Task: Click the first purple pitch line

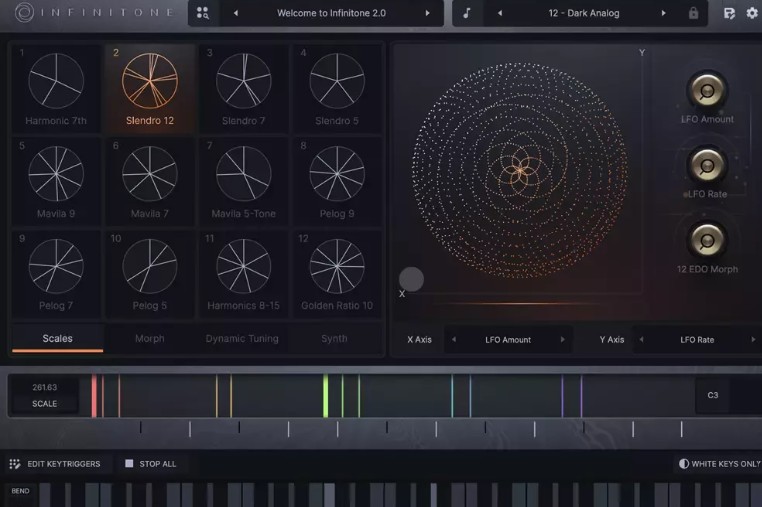Action: point(563,396)
